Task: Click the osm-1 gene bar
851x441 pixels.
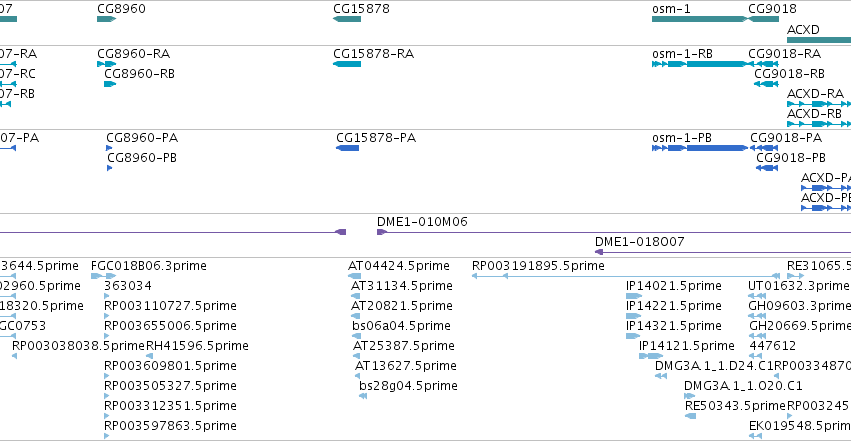Action: 700,19
